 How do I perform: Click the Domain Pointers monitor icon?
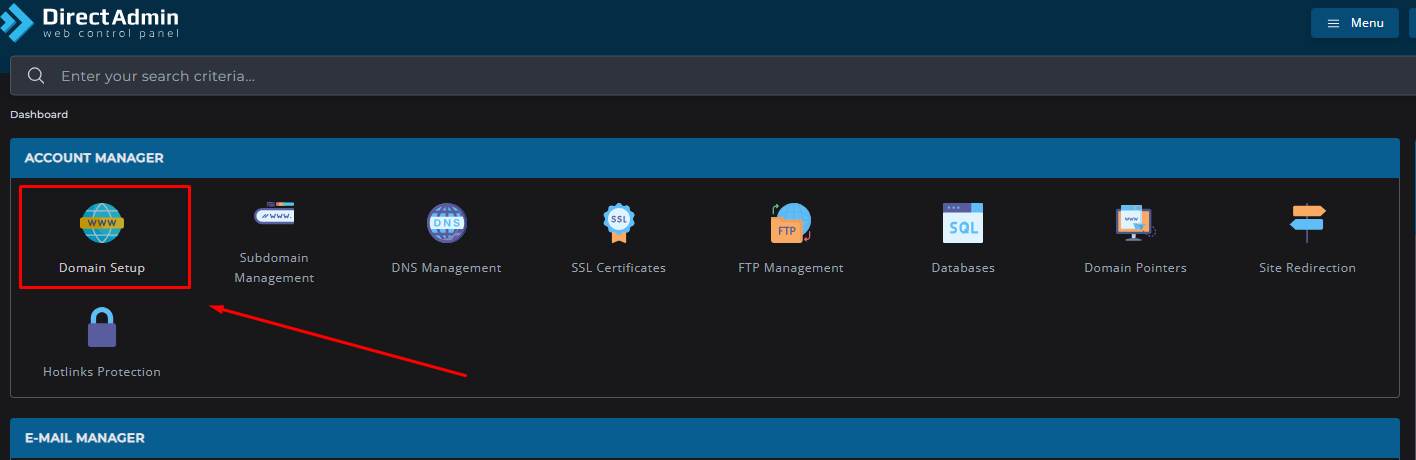coord(1135,223)
